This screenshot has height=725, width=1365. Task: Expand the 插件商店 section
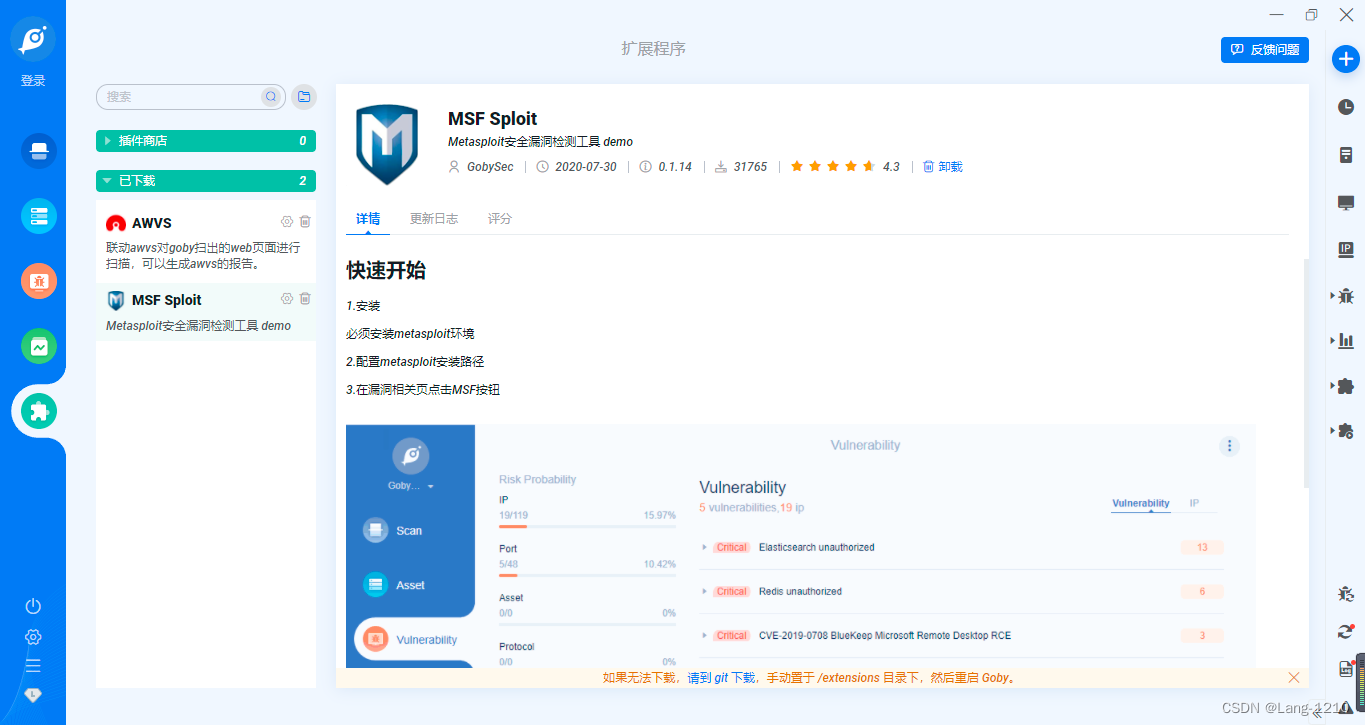pyautogui.click(x=206, y=141)
